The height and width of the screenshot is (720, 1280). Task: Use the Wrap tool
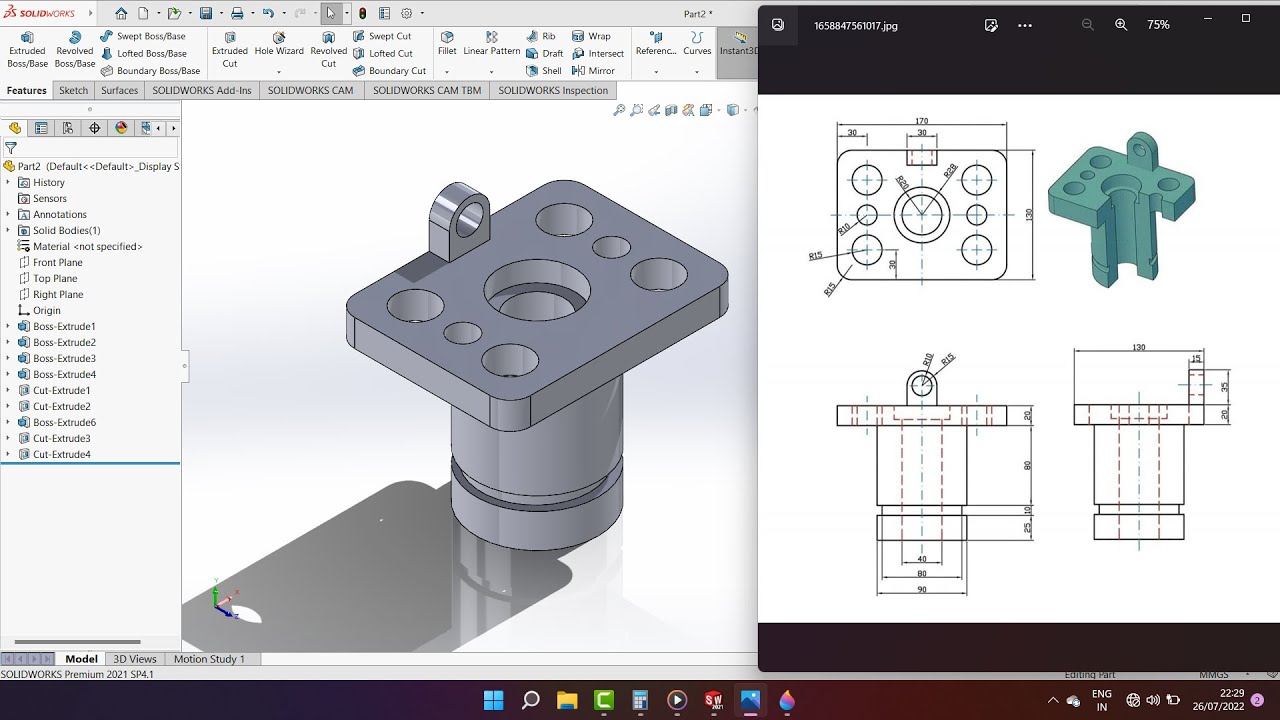coord(592,36)
